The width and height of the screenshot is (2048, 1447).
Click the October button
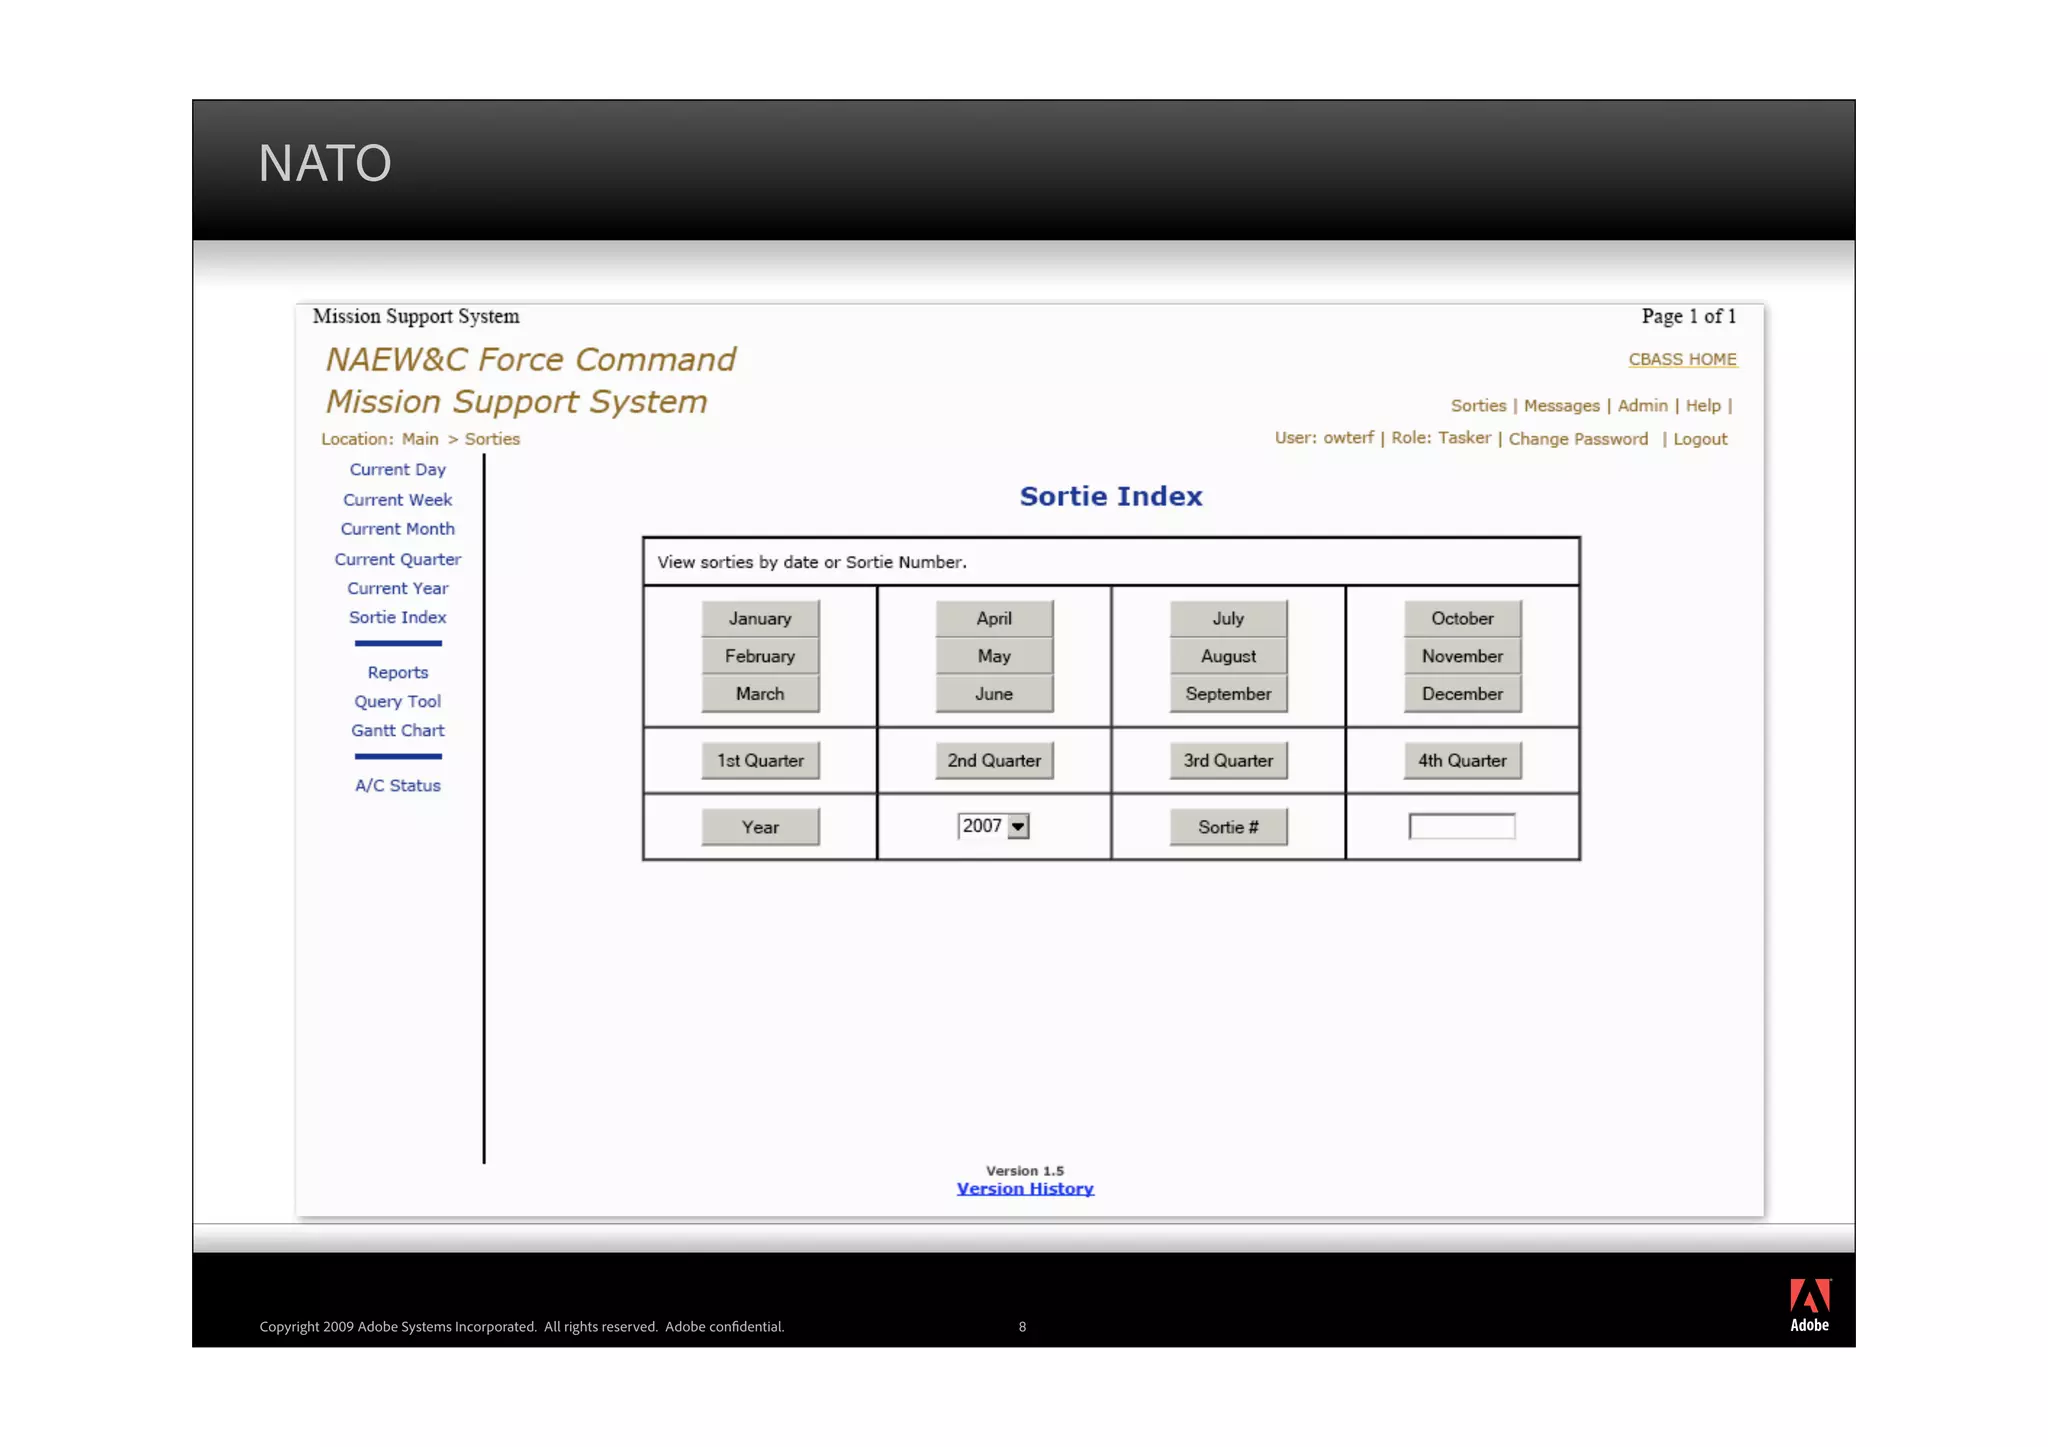(x=1462, y=618)
